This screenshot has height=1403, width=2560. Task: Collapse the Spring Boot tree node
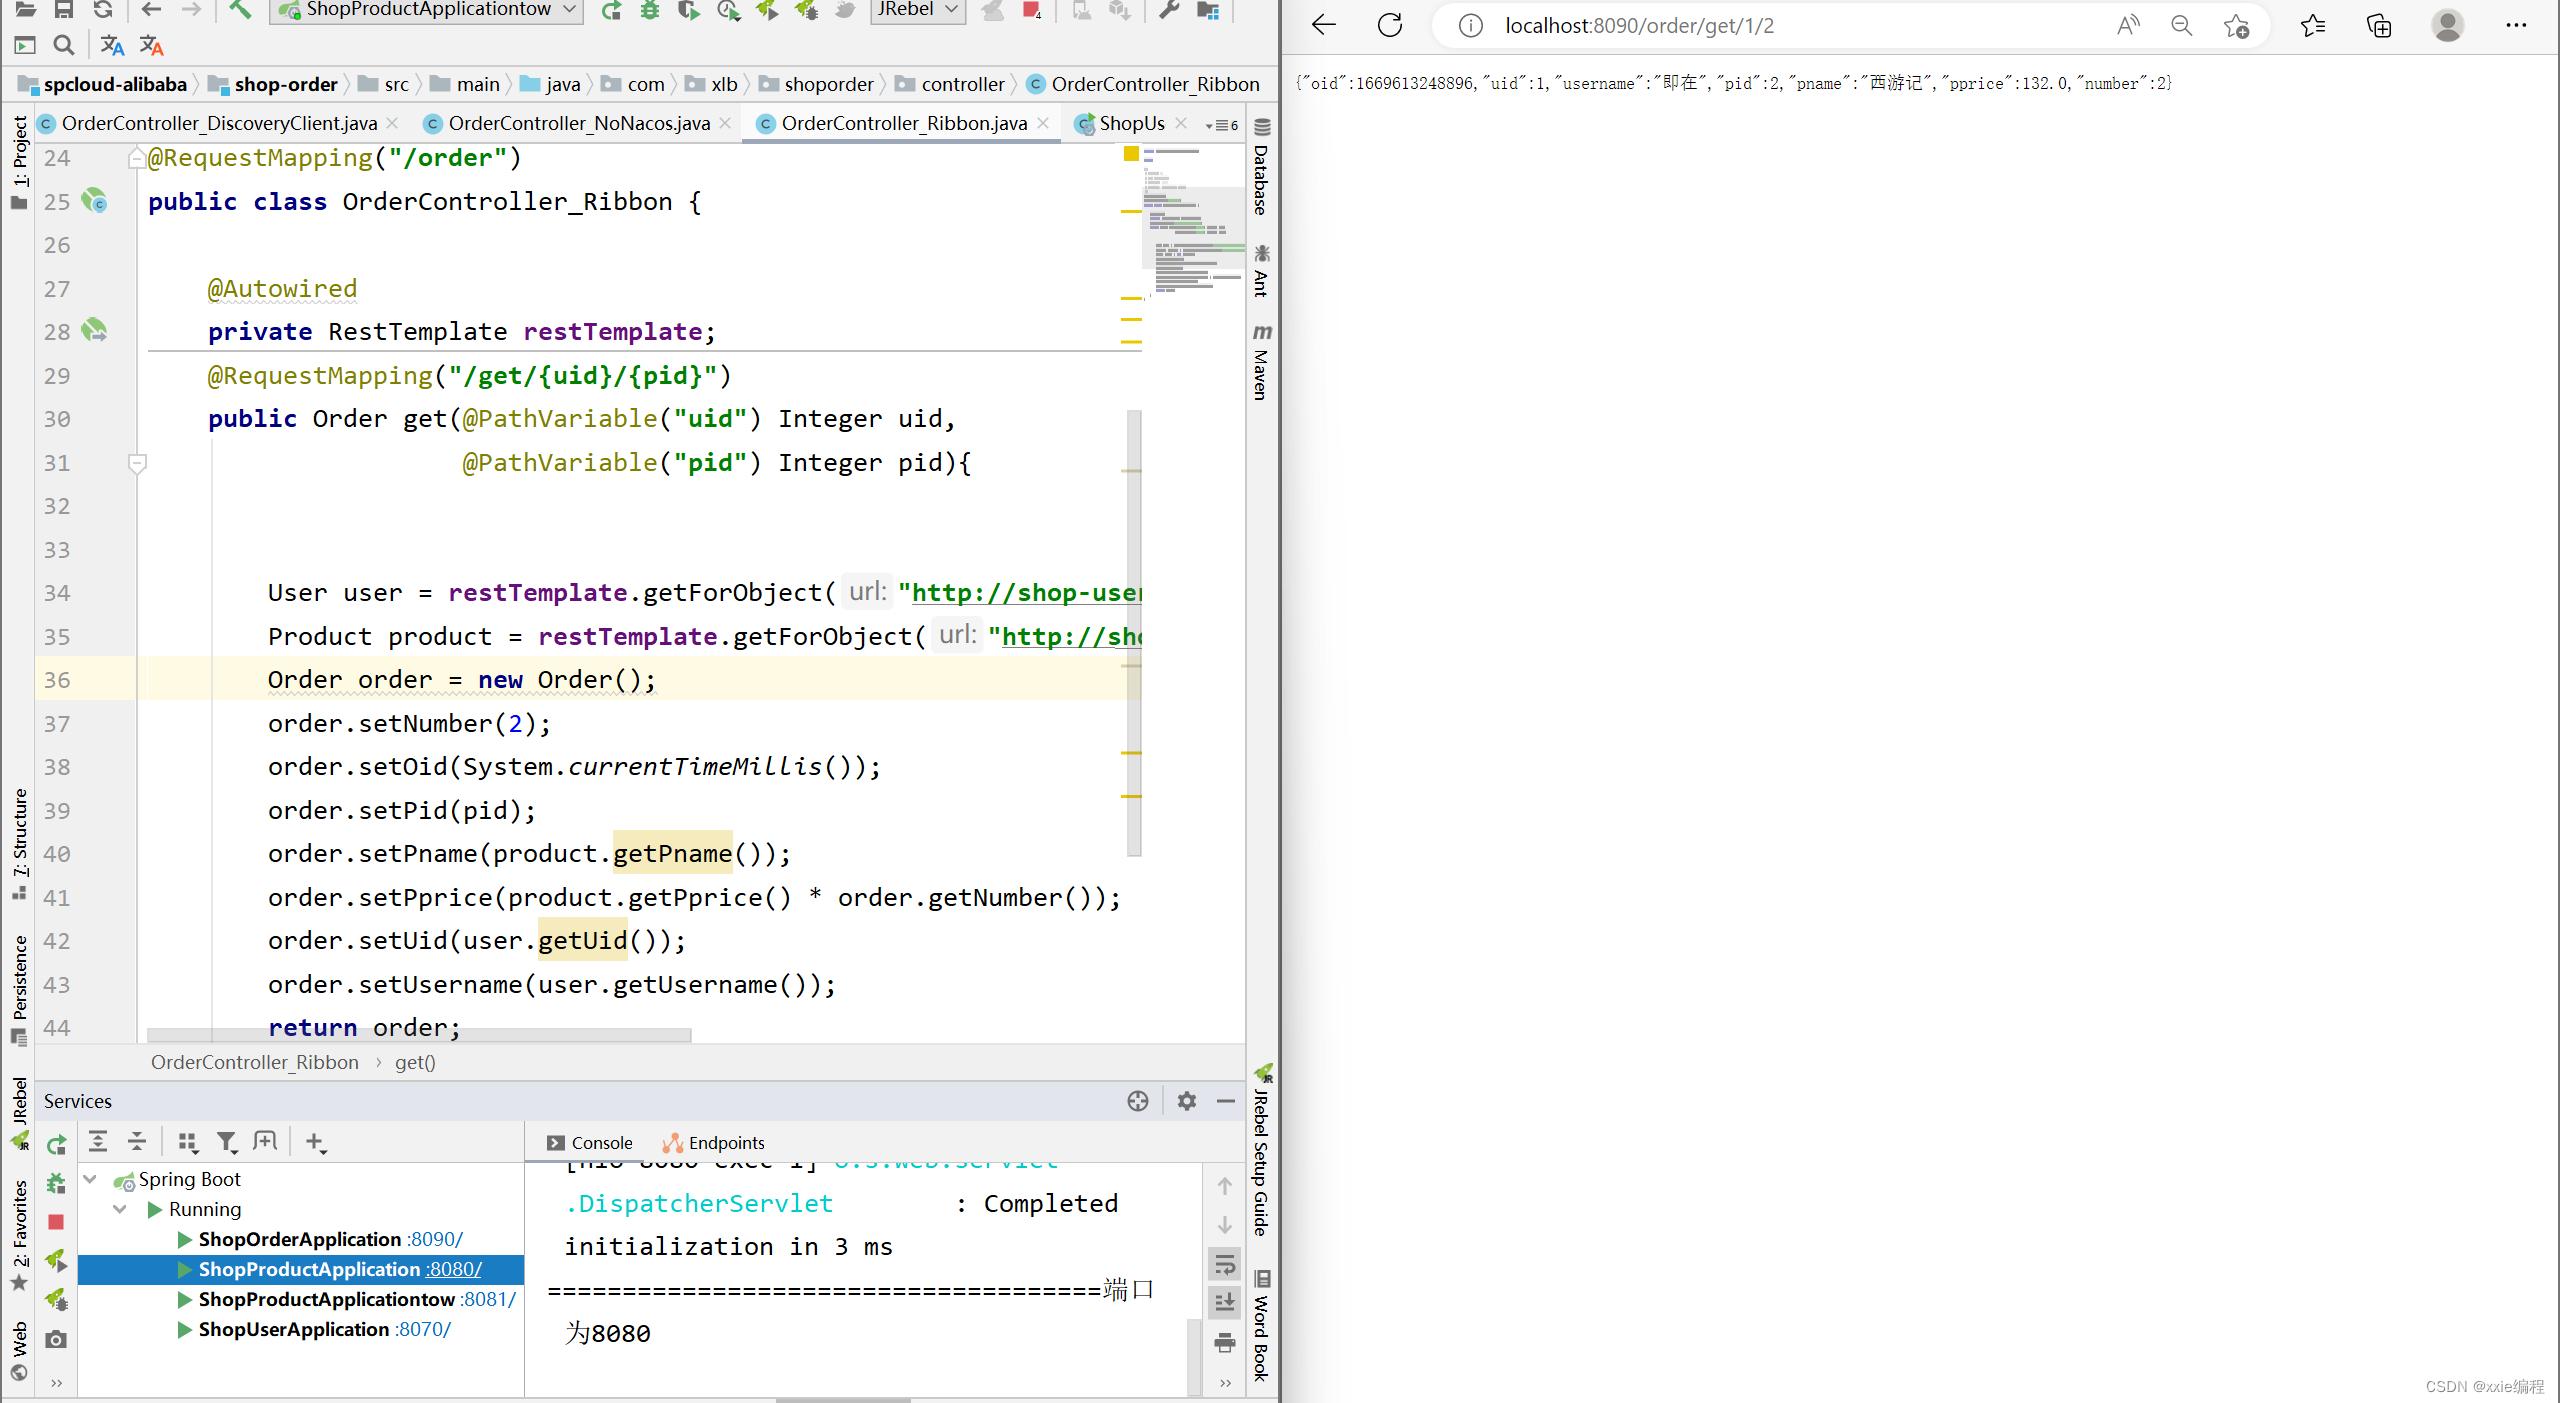pos(90,1179)
